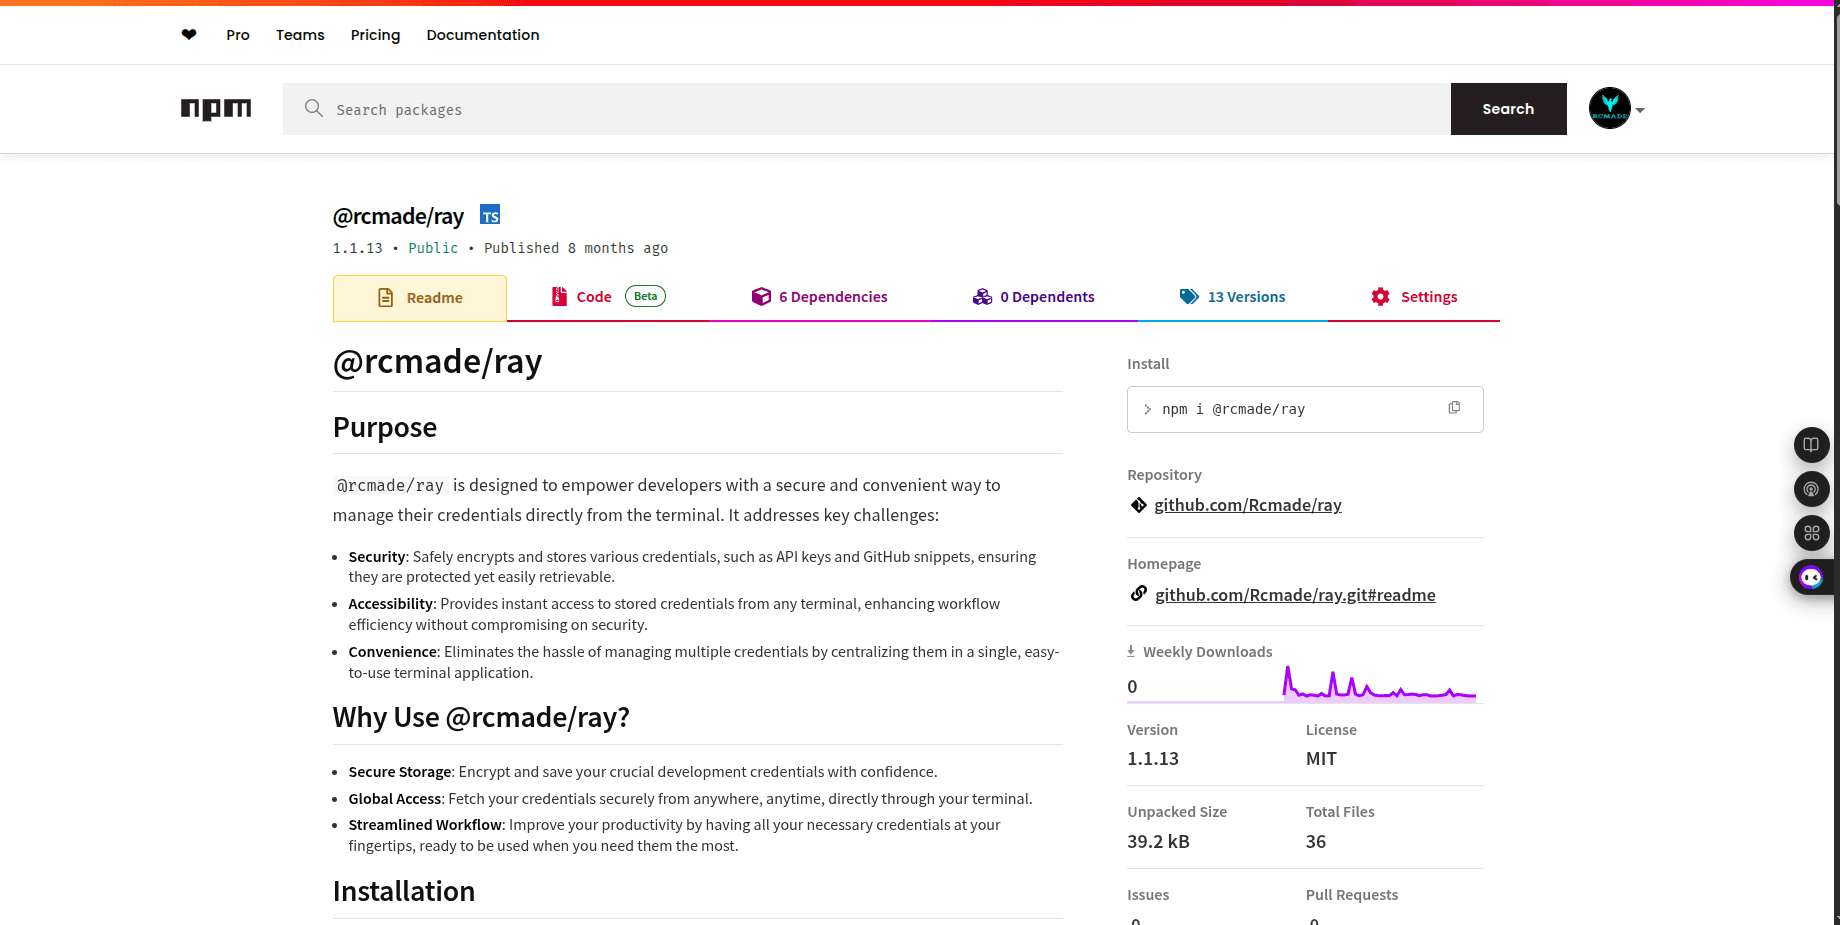Click the broadcast icon in the floating sidebar

(1811, 489)
